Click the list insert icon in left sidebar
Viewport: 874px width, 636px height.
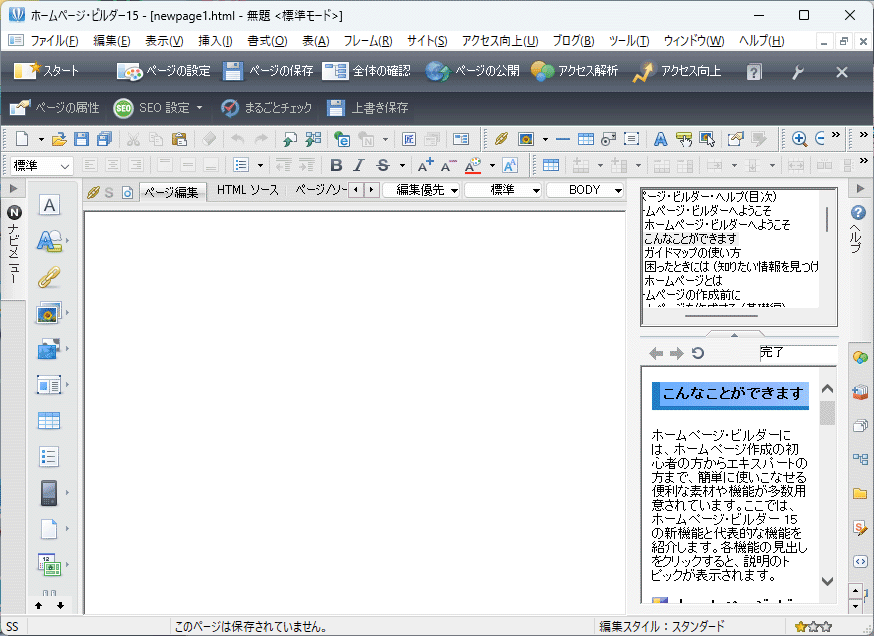point(49,457)
